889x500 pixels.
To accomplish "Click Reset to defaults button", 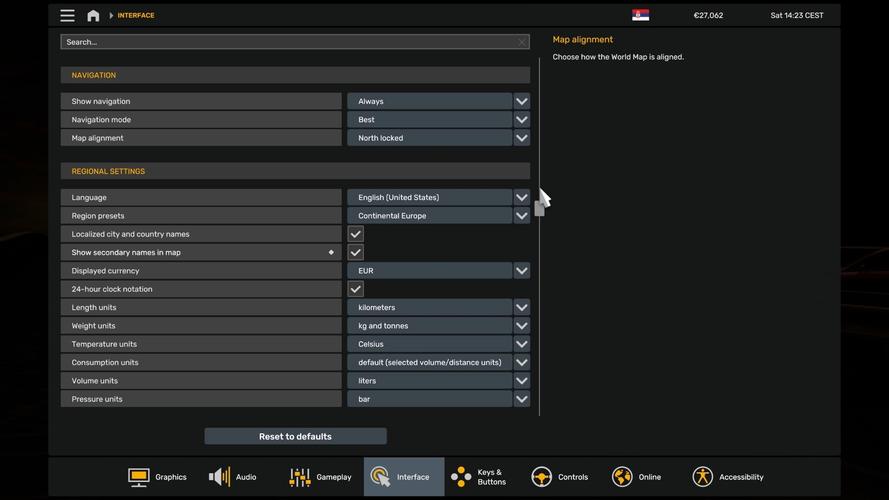I will tap(295, 436).
